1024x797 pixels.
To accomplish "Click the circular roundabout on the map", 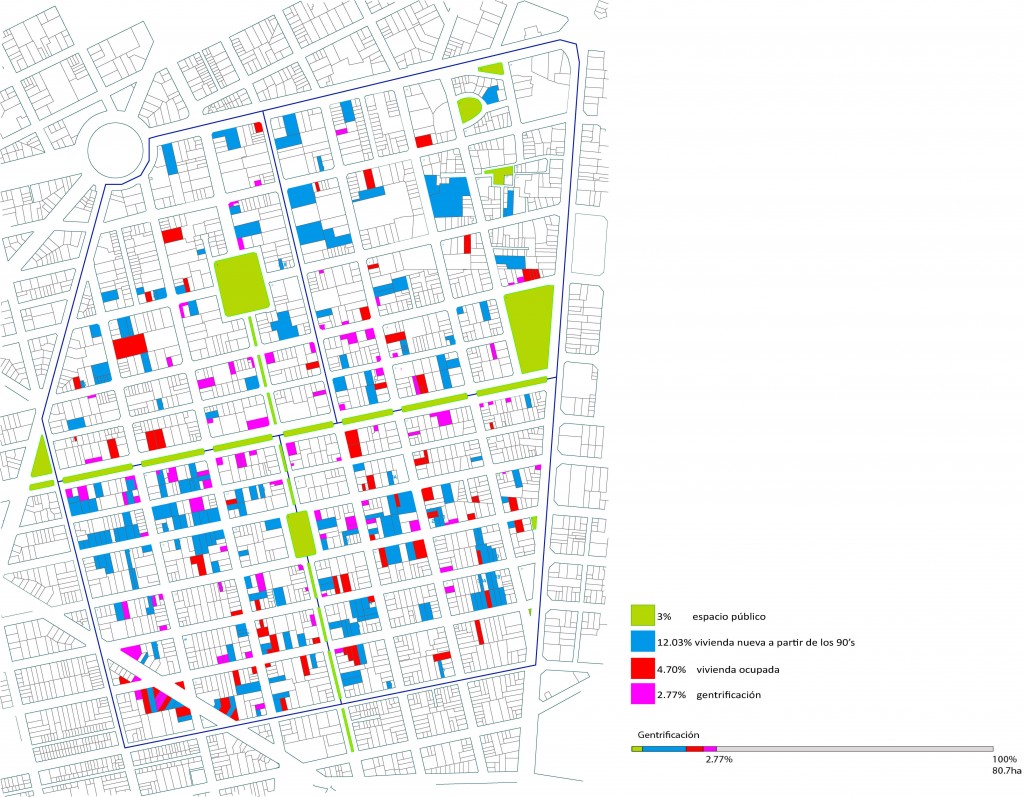I will 115,150.
